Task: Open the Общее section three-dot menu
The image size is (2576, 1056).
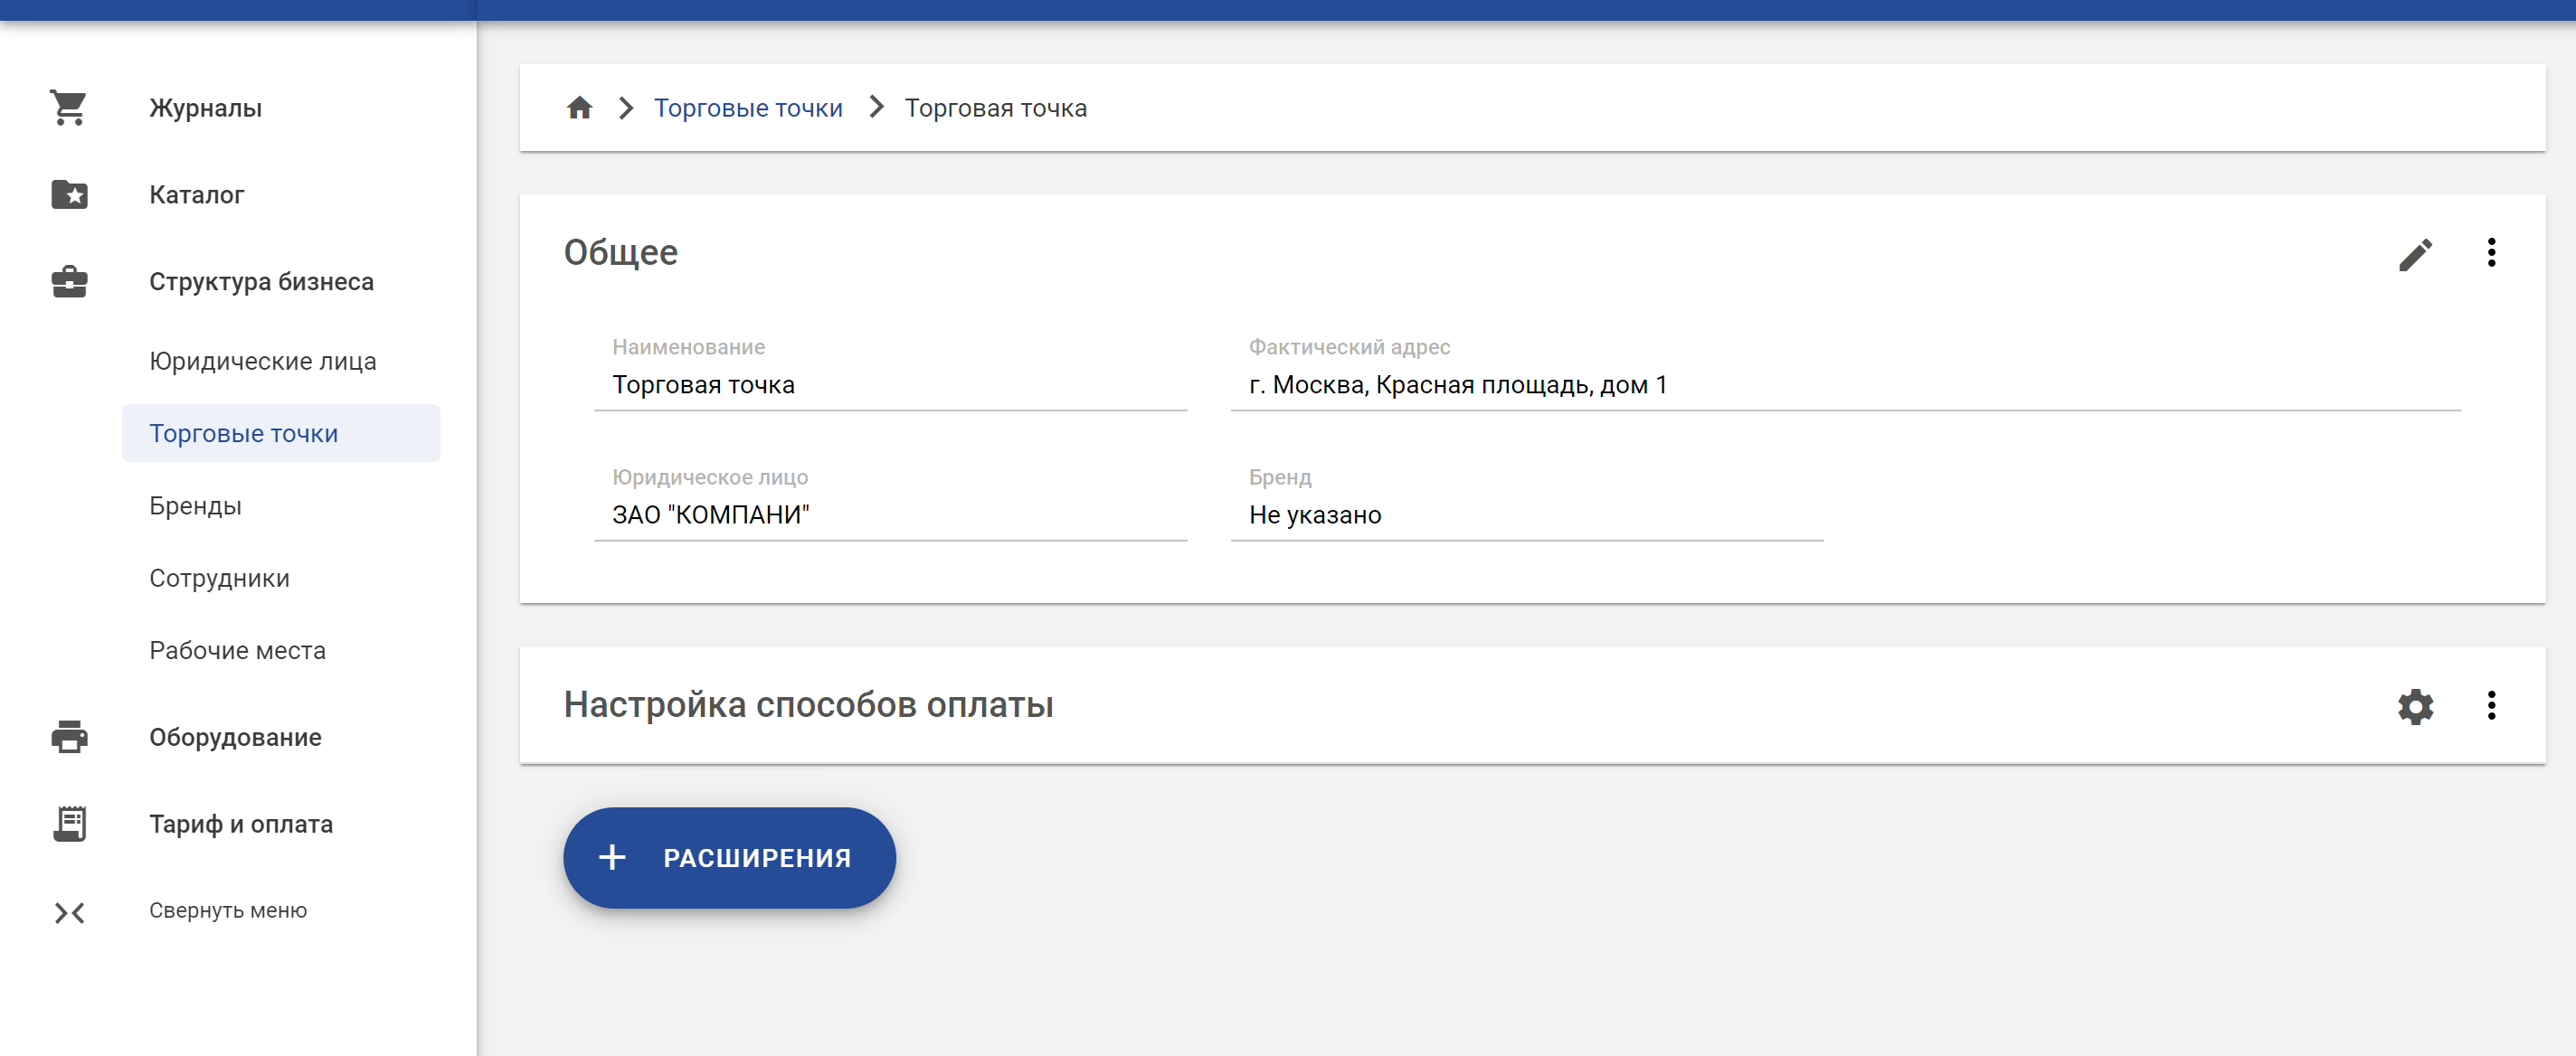Action: [2491, 252]
